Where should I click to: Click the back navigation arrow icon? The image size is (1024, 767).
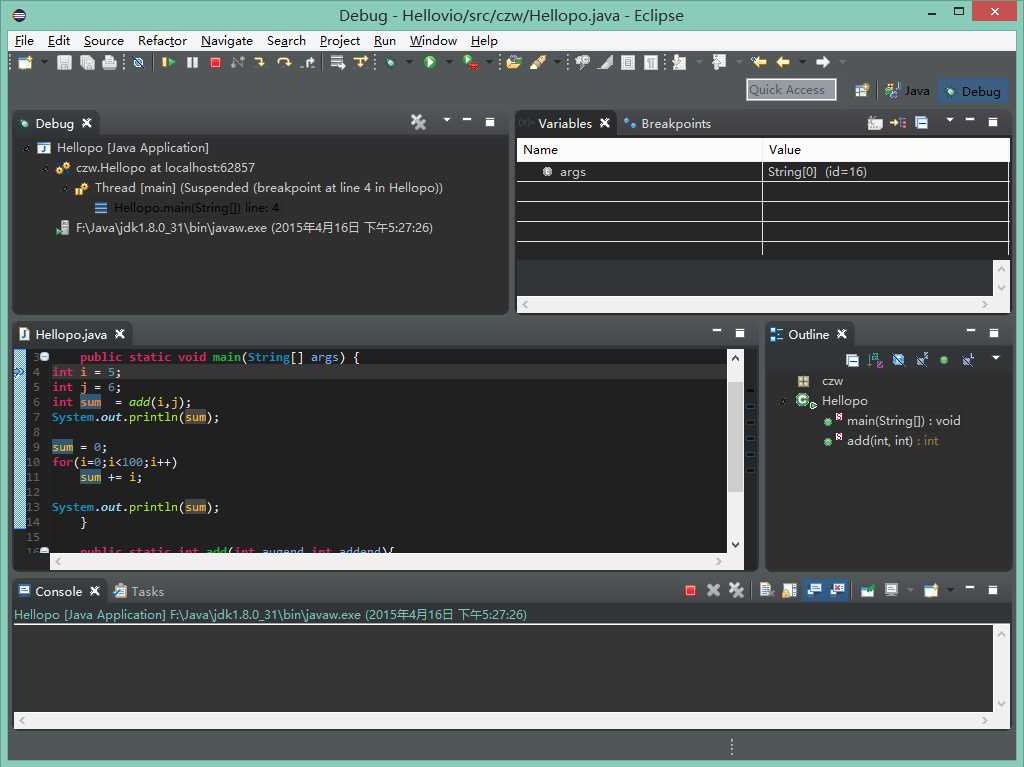(x=782, y=62)
